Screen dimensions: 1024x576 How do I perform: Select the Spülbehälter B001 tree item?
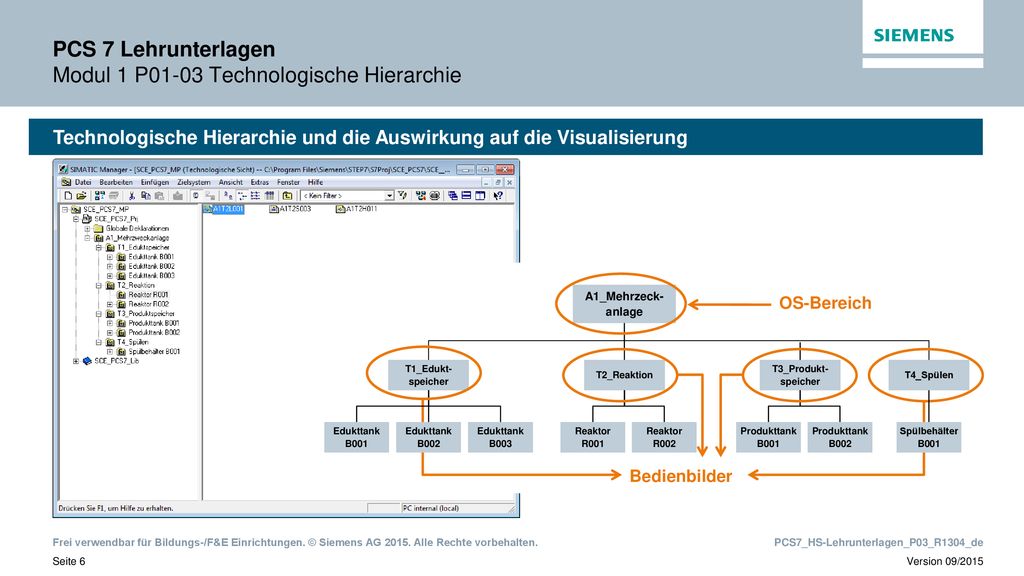point(154,351)
